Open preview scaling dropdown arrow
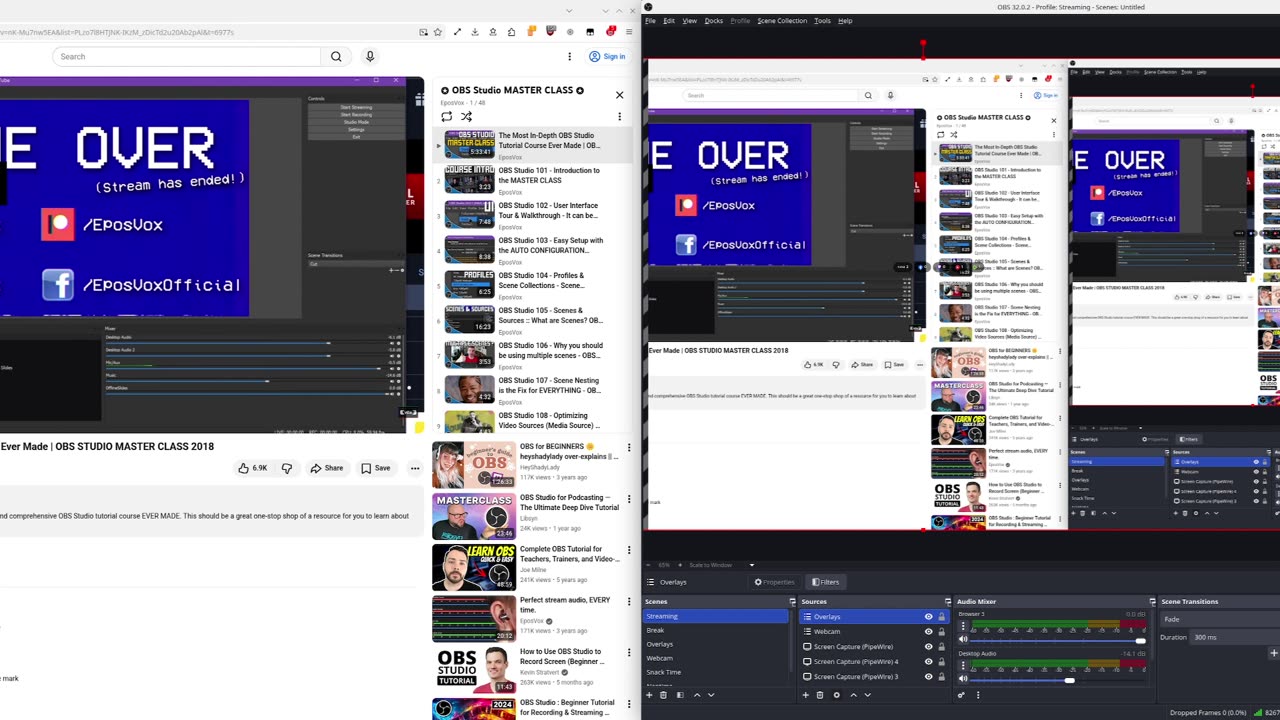Viewport: 1280px width, 720px height. pyautogui.click(x=752, y=565)
